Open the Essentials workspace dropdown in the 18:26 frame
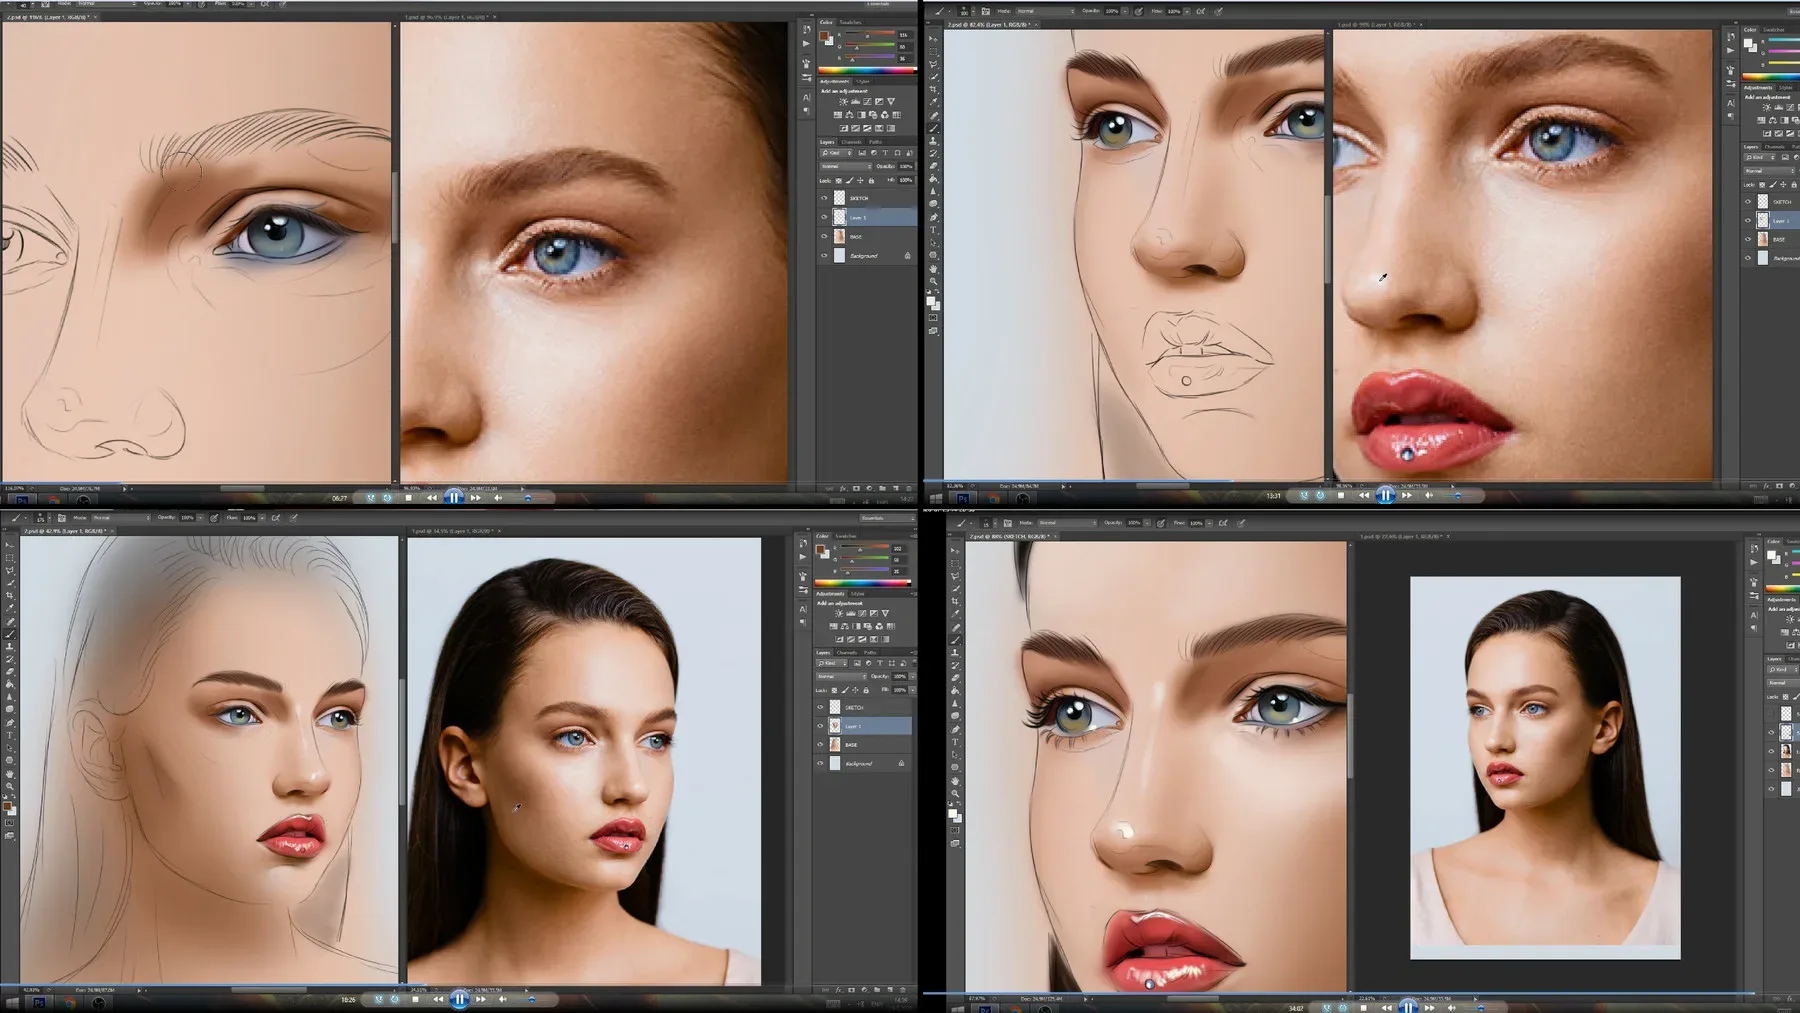This screenshot has height=1013, width=1800. click(887, 518)
